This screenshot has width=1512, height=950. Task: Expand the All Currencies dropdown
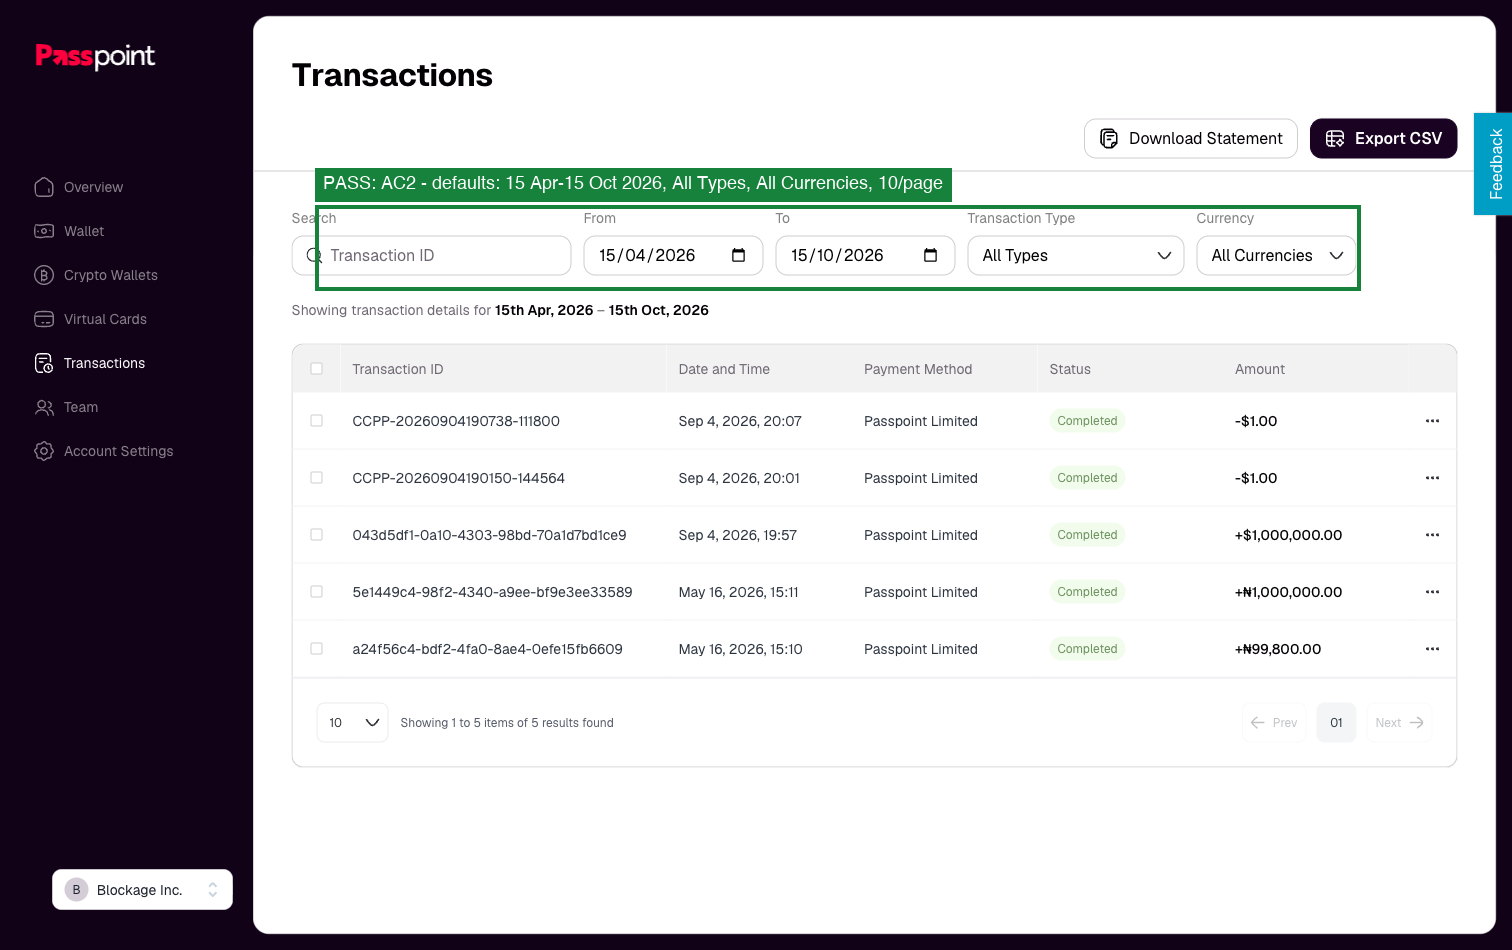[1276, 256]
